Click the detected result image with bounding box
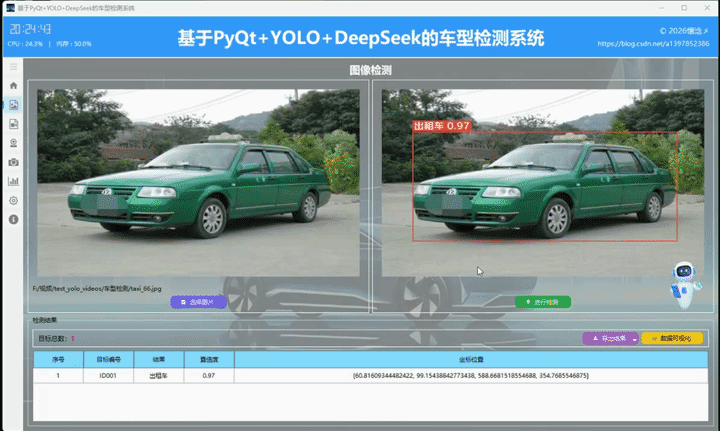The width and height of the screenshot is (720, 431). (x=543, y=183)
